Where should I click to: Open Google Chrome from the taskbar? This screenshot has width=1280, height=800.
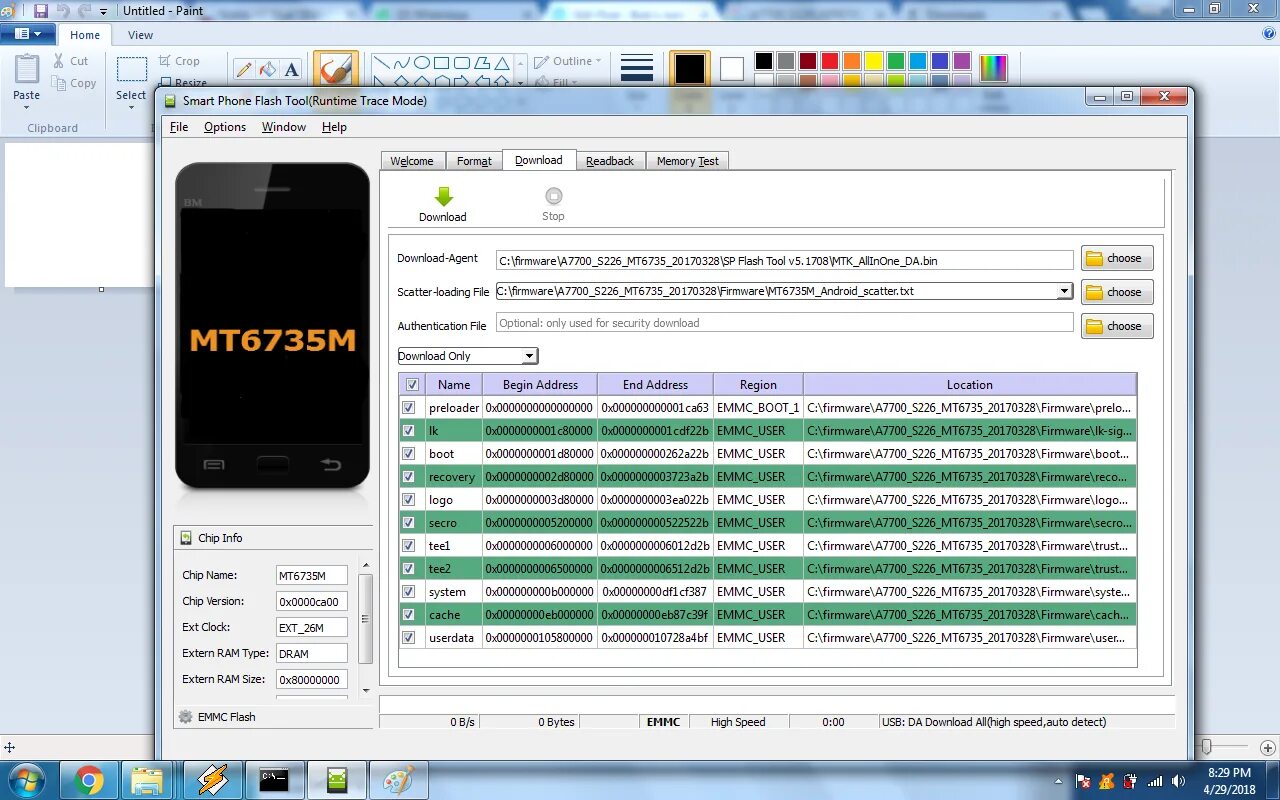(x=88, y=780)
